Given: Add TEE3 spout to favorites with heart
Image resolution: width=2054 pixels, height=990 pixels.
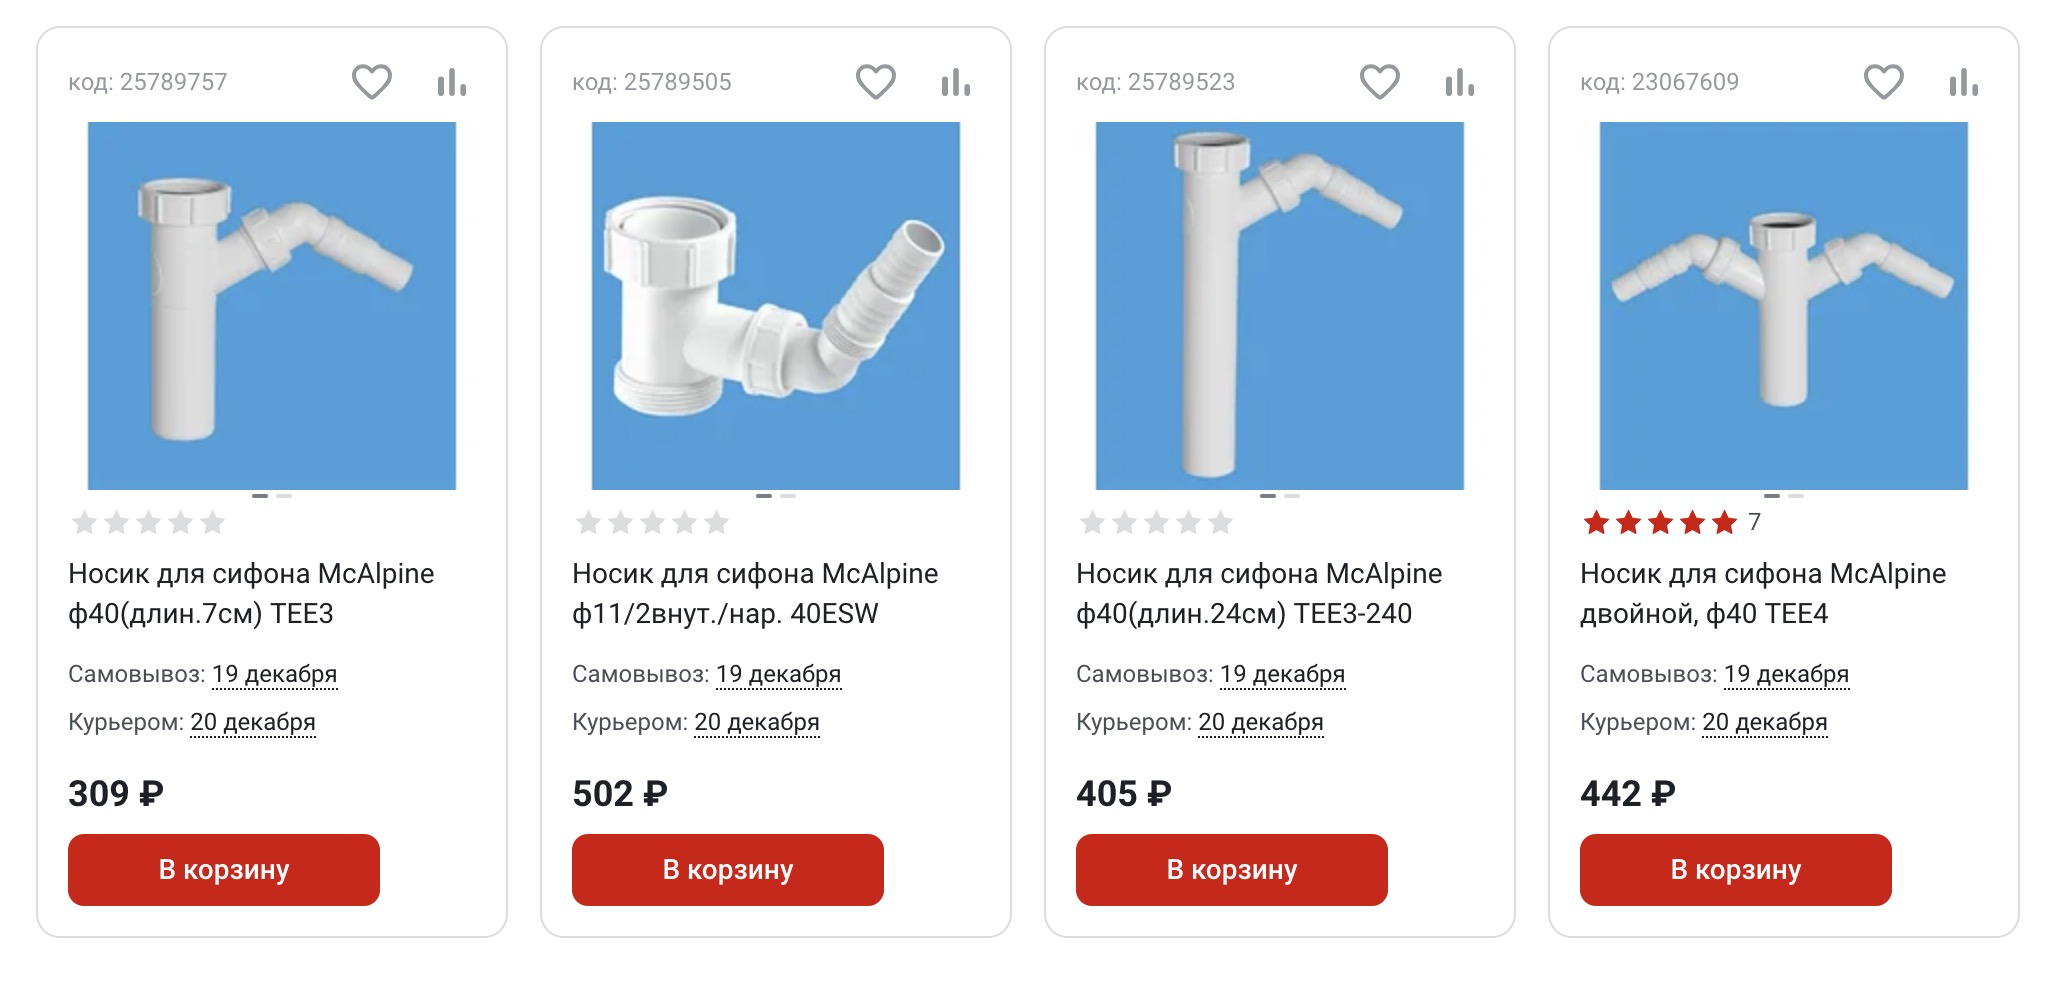Looking at the screenshot, I should (371, 82).
